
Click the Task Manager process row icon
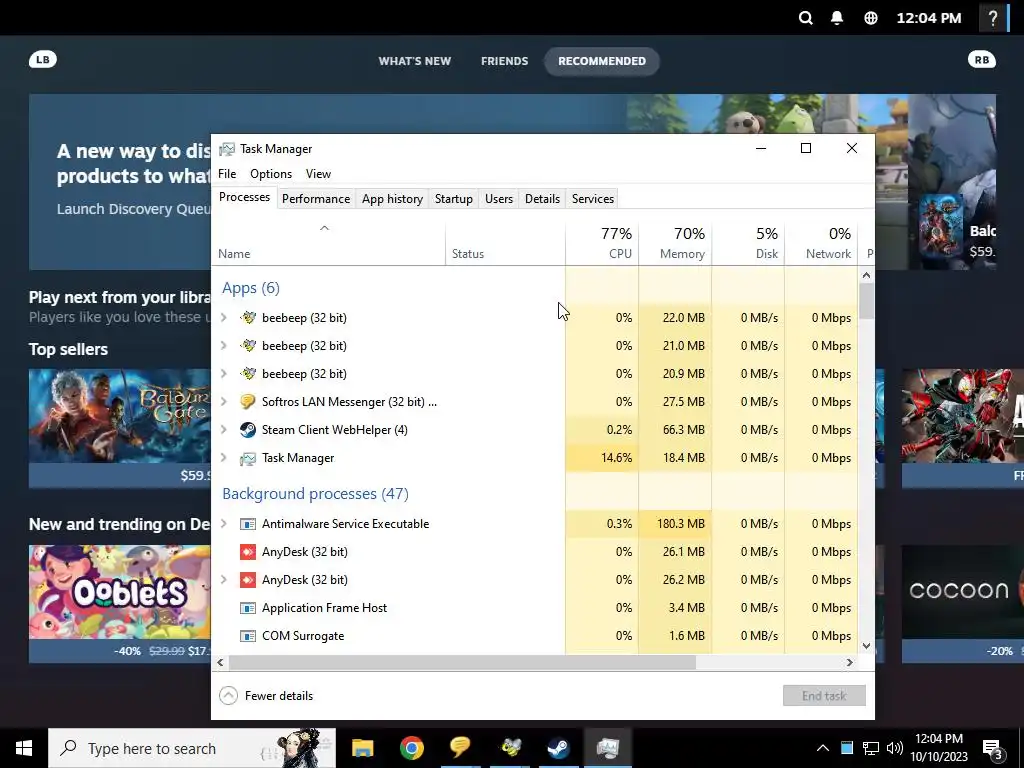pyautogui.click(x=248, y=458)
